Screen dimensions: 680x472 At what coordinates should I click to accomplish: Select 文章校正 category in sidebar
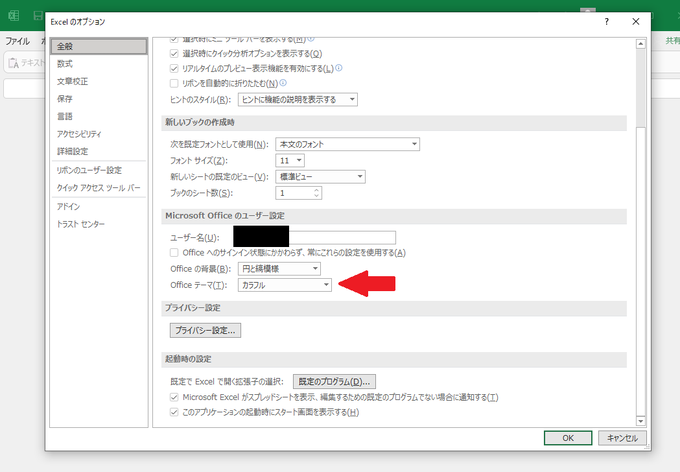(99, 82)
